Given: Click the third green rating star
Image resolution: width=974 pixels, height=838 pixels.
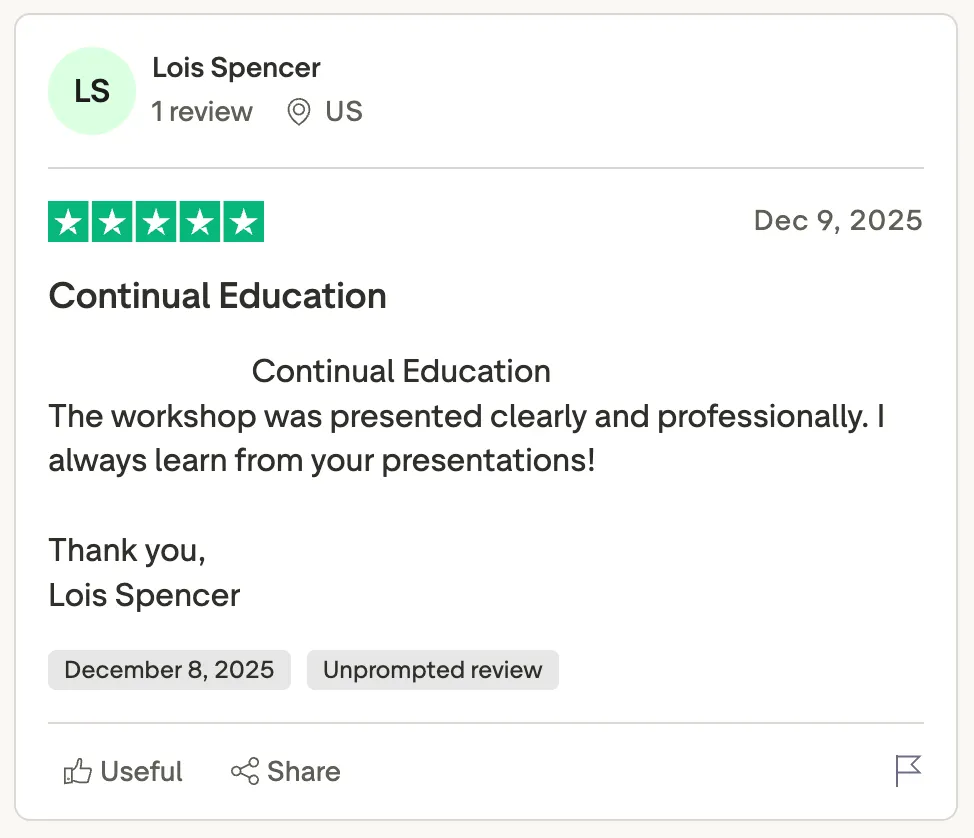Looking at the screenshot, I should coord(156,222).
